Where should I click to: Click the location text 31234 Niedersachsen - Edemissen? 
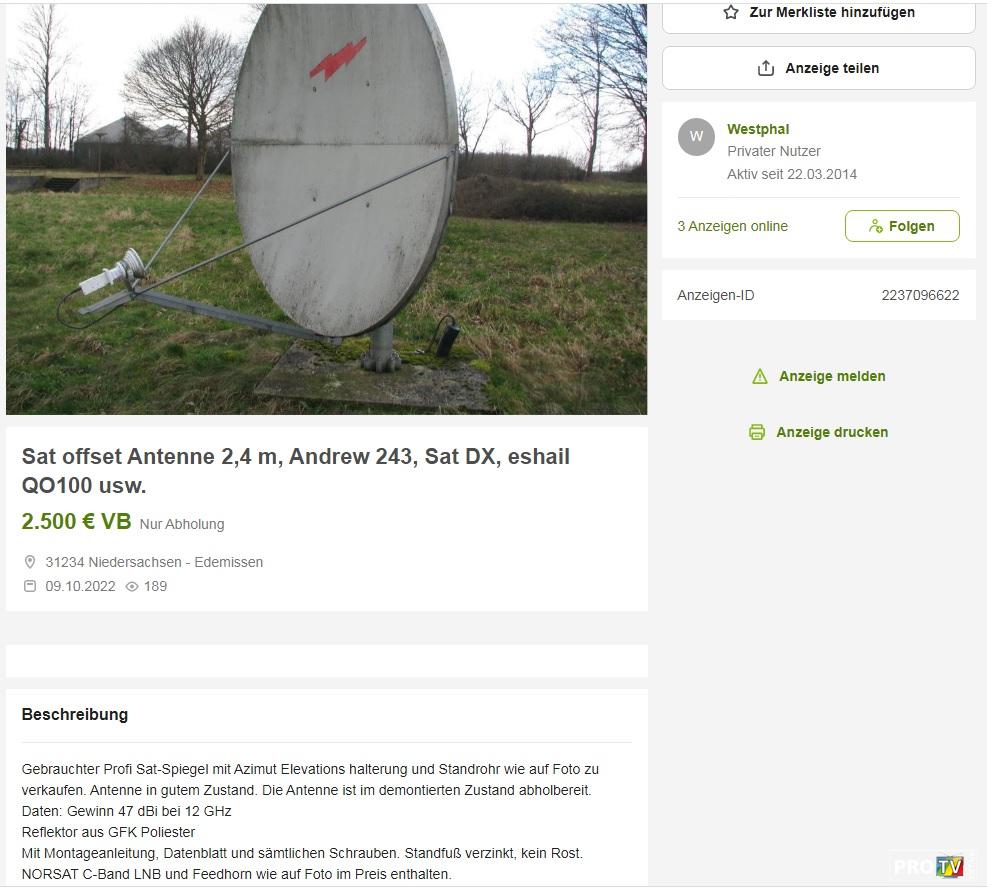pos(154,562)
